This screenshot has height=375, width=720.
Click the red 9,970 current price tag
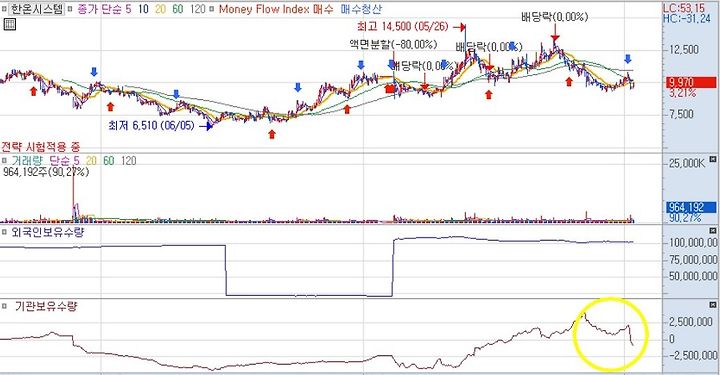tap(690, 83)
